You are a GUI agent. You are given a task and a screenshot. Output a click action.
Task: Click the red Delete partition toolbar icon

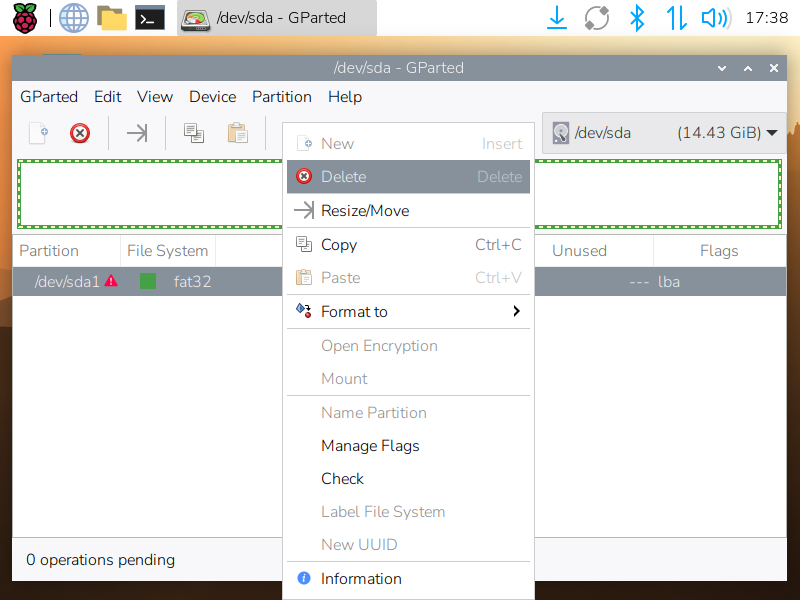pyautogui.click(x=80, y=133)
